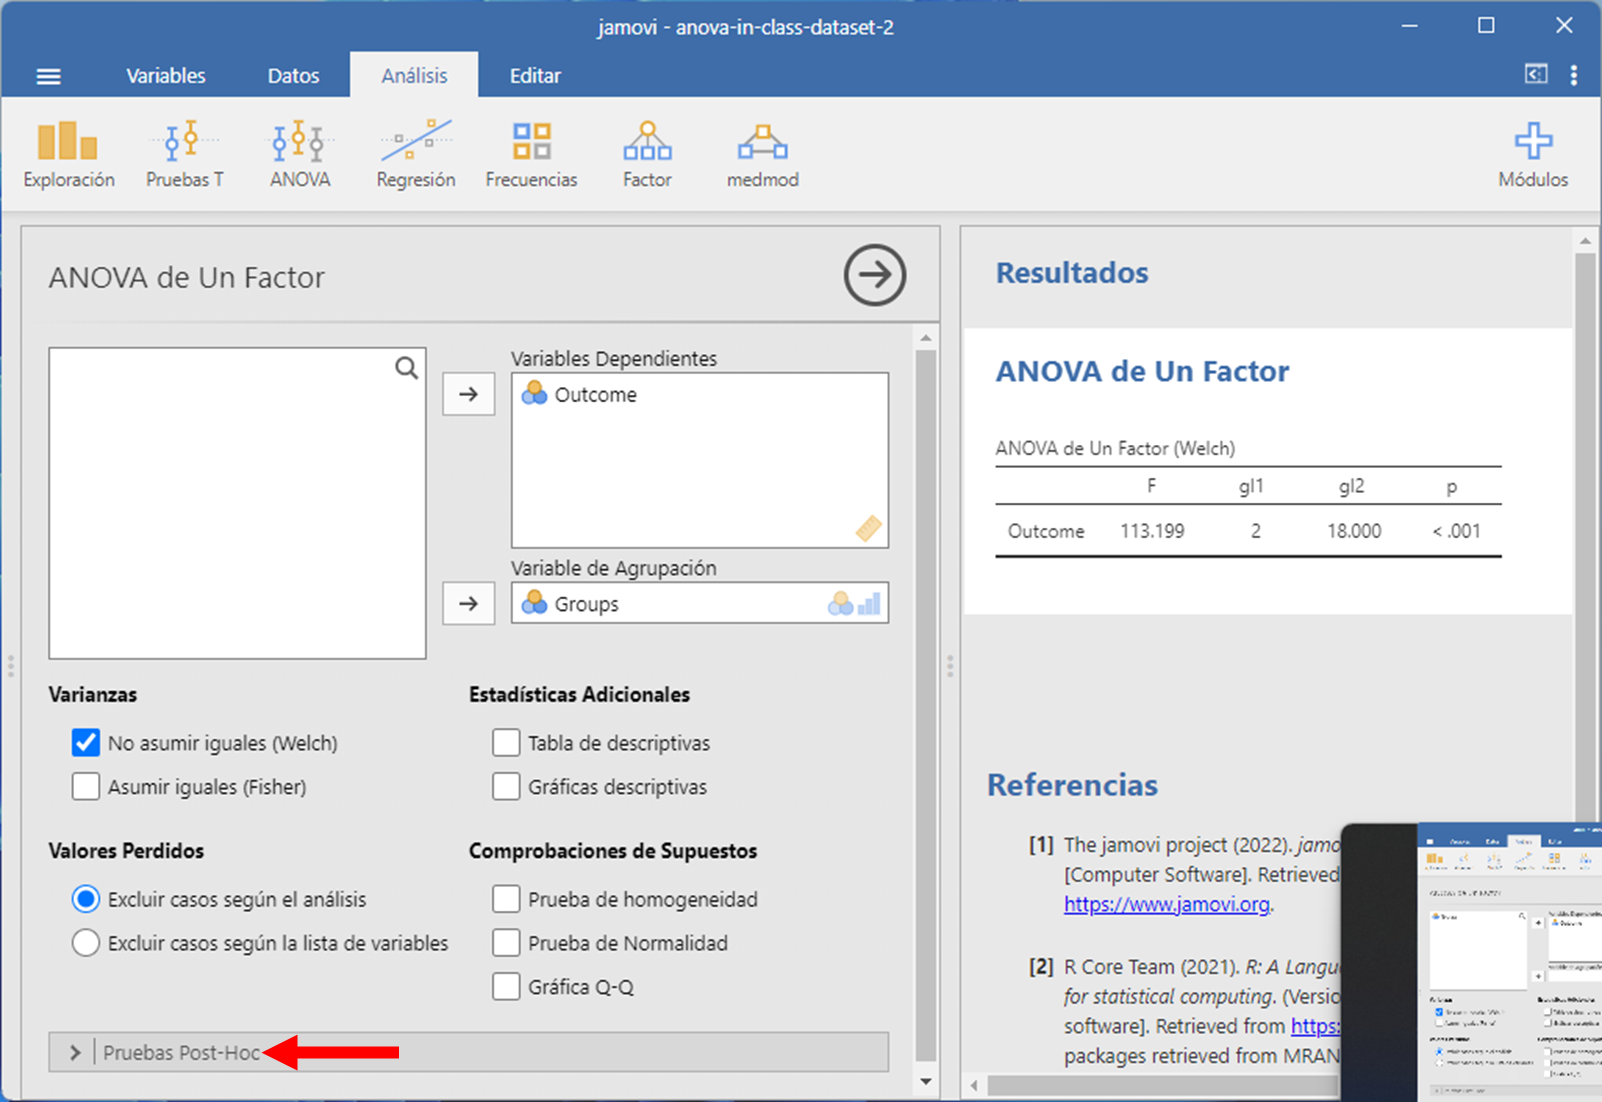Open the medmod module icon
This screenshot has width=1602, height=1102.
(762, 154)
